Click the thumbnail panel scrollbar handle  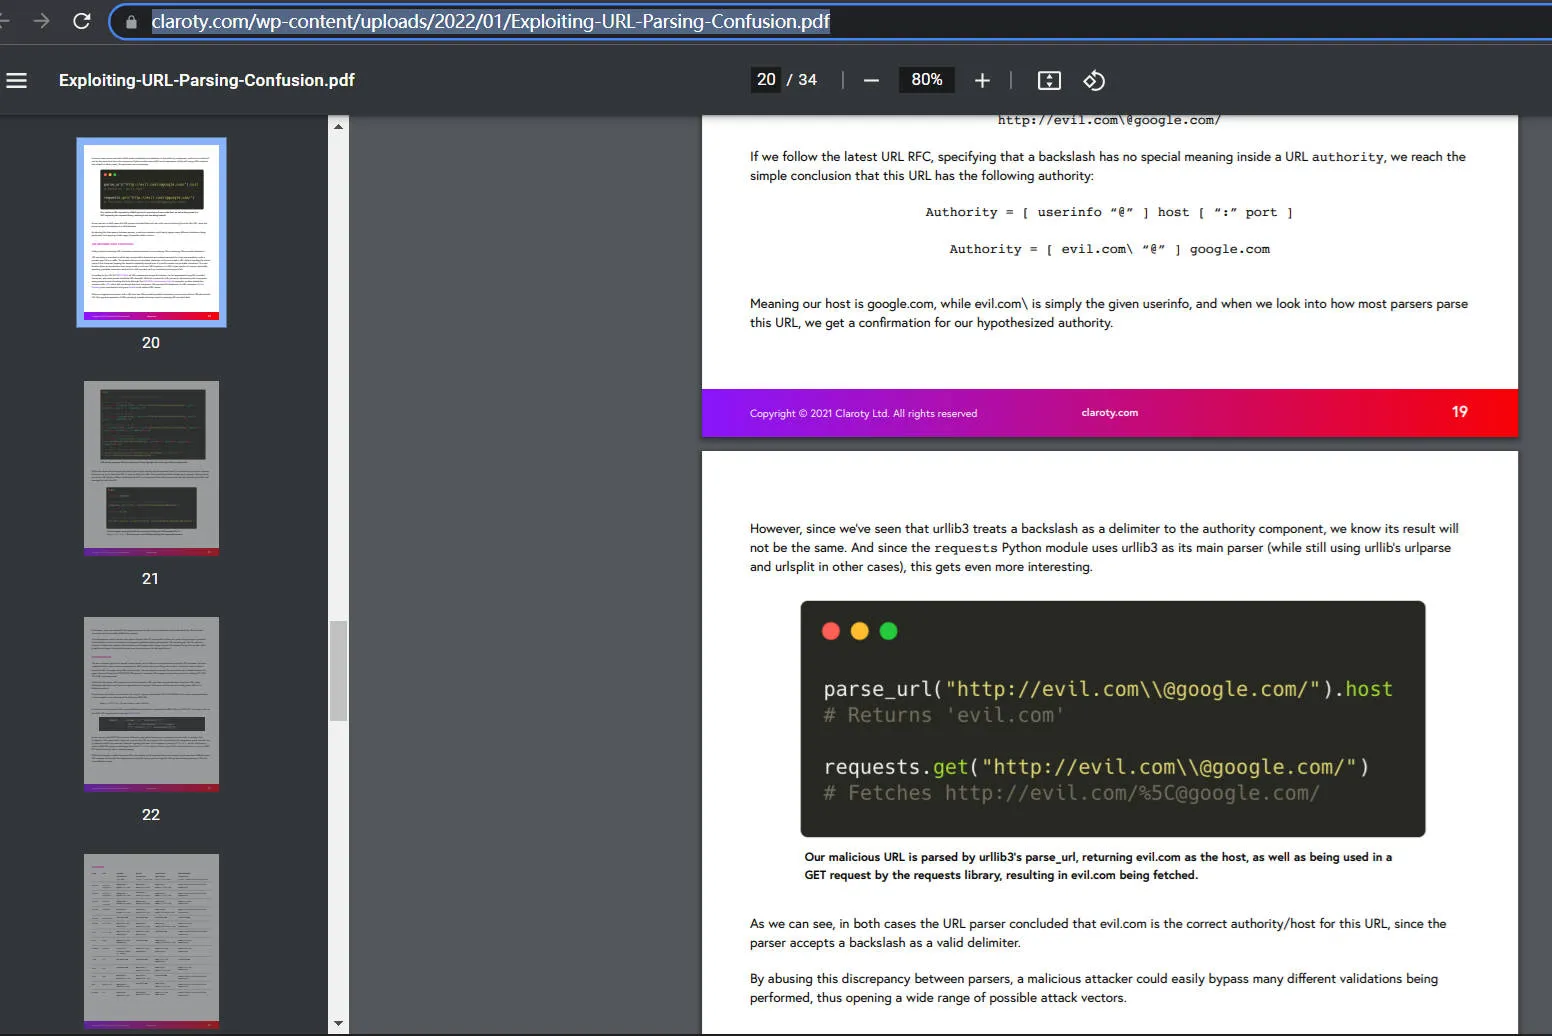coord(338,670)
